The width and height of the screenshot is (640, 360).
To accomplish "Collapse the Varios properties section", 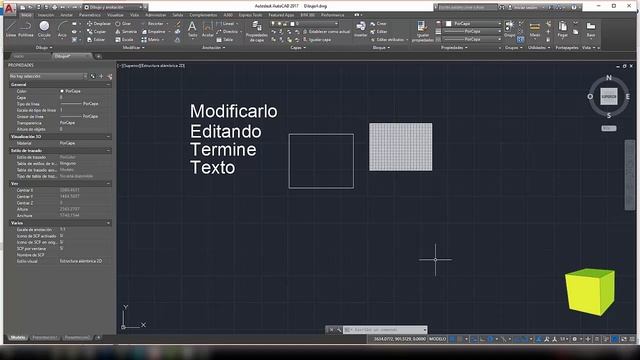I will (x=108, y=223).
